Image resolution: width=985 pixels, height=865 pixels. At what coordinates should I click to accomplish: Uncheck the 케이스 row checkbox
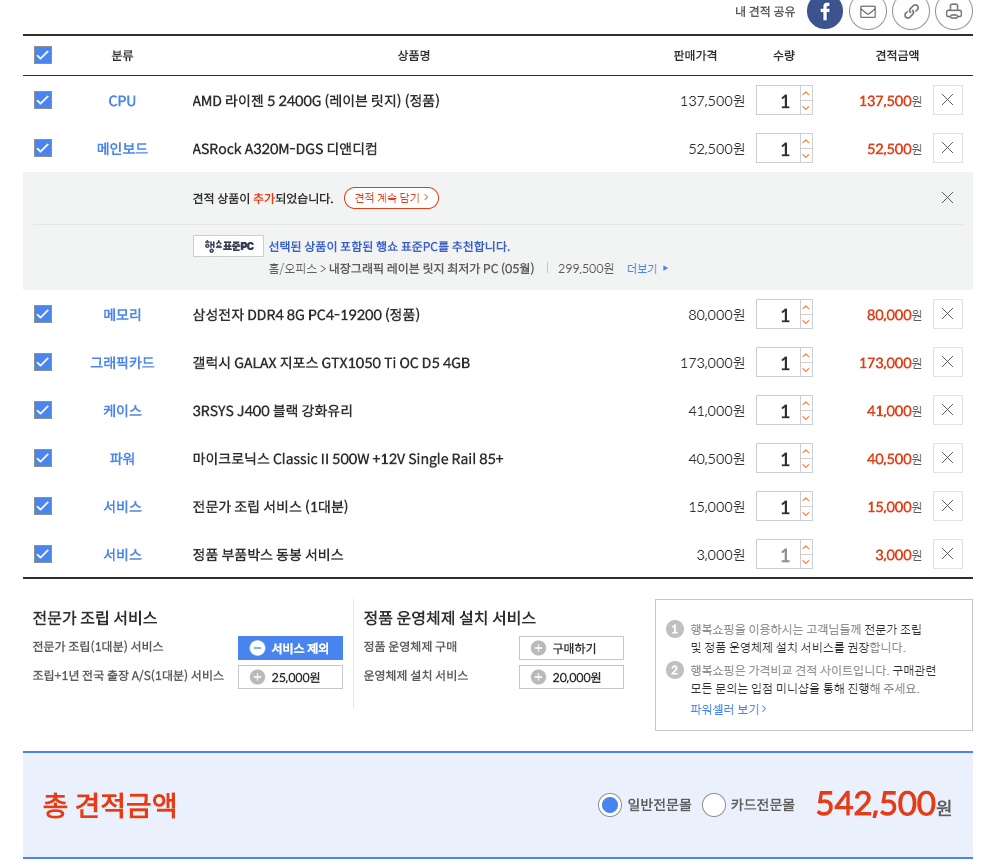pos(43,410)
